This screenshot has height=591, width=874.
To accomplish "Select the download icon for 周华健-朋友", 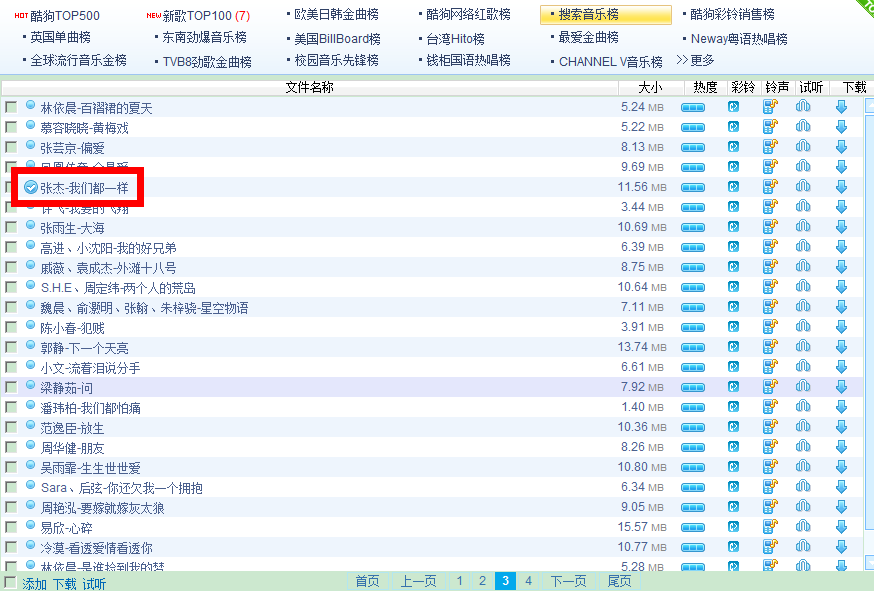I will click(841, 447).
